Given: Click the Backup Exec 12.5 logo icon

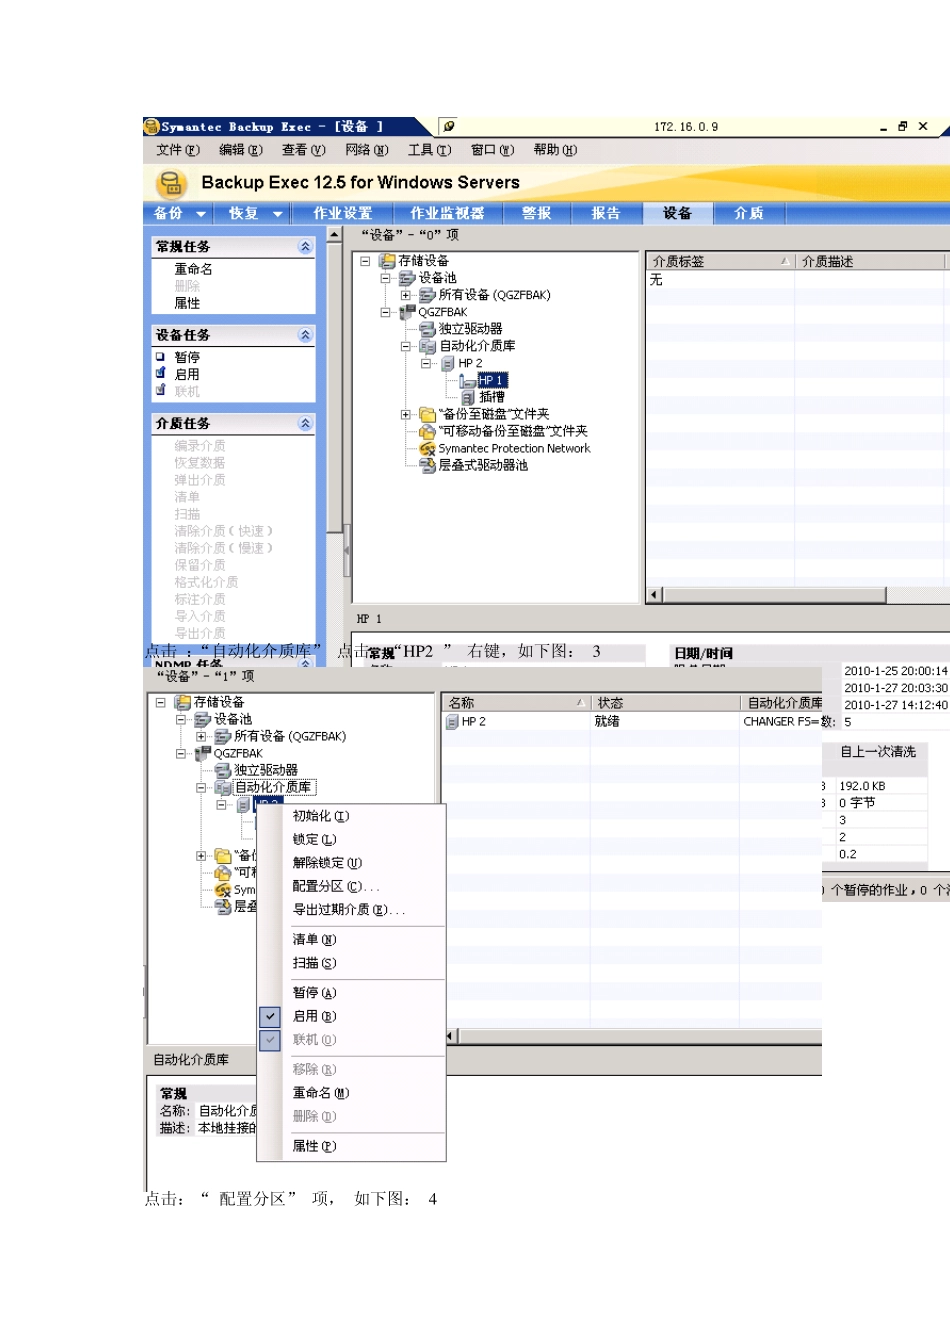Looking at the screenshot, I should (x=172, y=183).
